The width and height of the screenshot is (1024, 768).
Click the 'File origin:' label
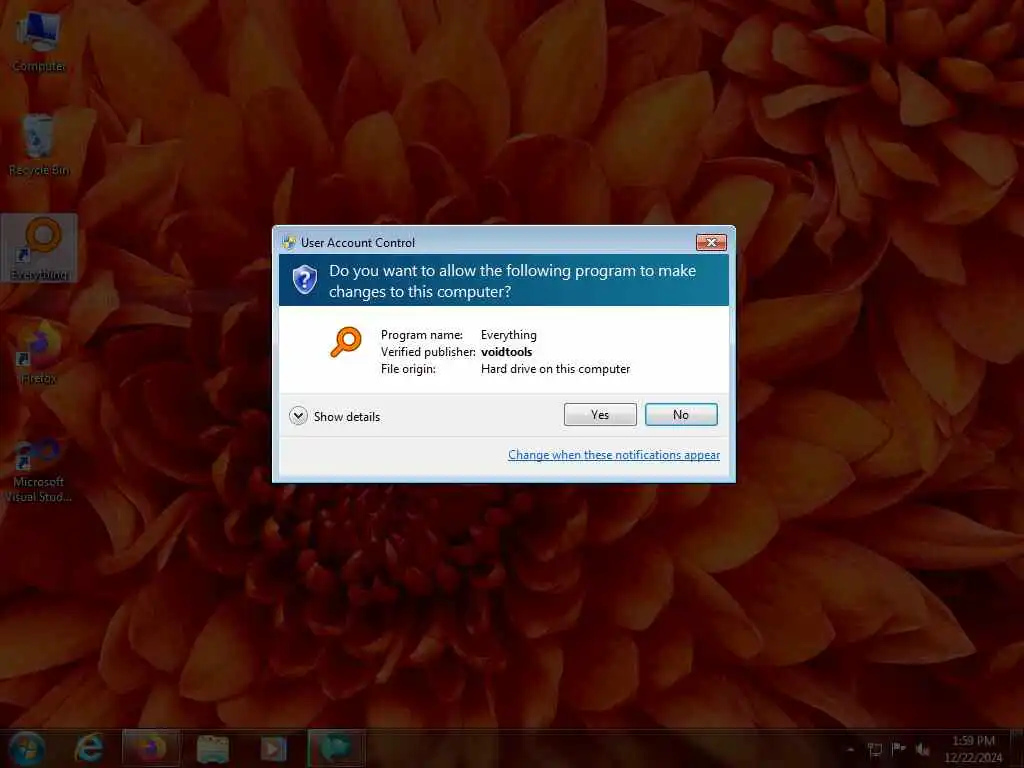pyautogui.click(x=408, y=369)
